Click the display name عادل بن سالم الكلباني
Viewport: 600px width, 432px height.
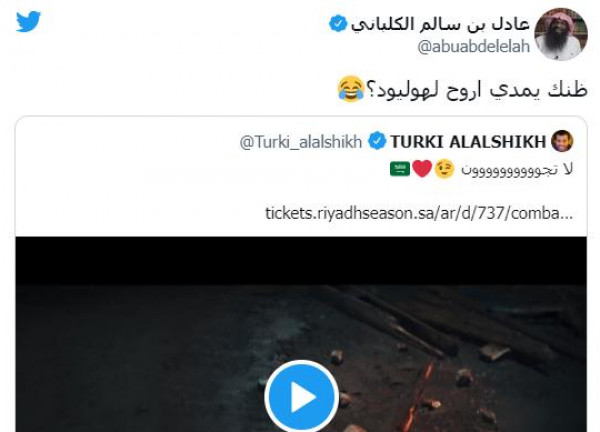click(x=440, y=24)
